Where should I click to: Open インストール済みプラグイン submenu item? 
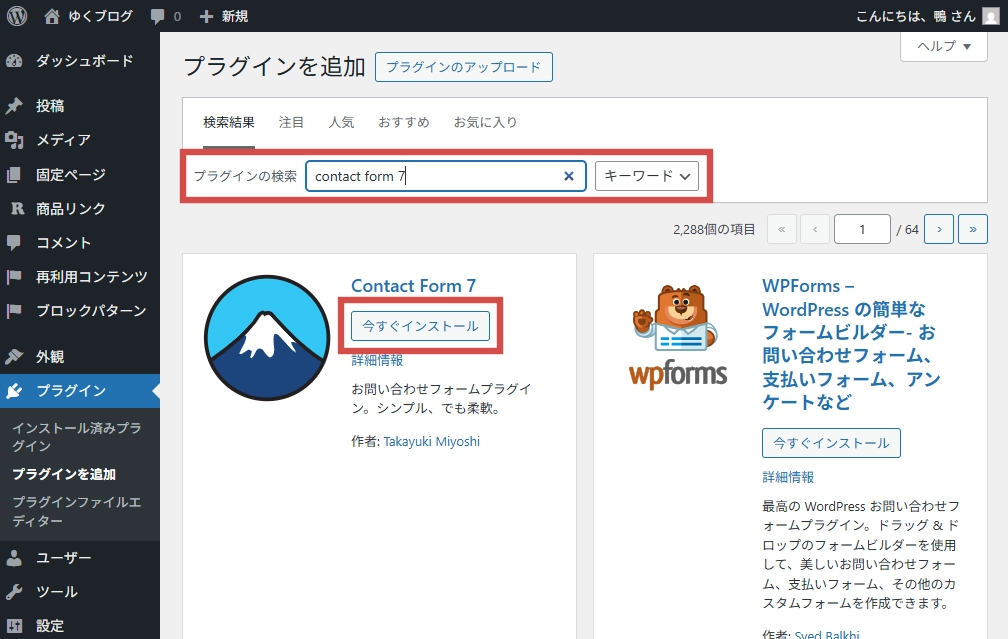click(76, 436)
